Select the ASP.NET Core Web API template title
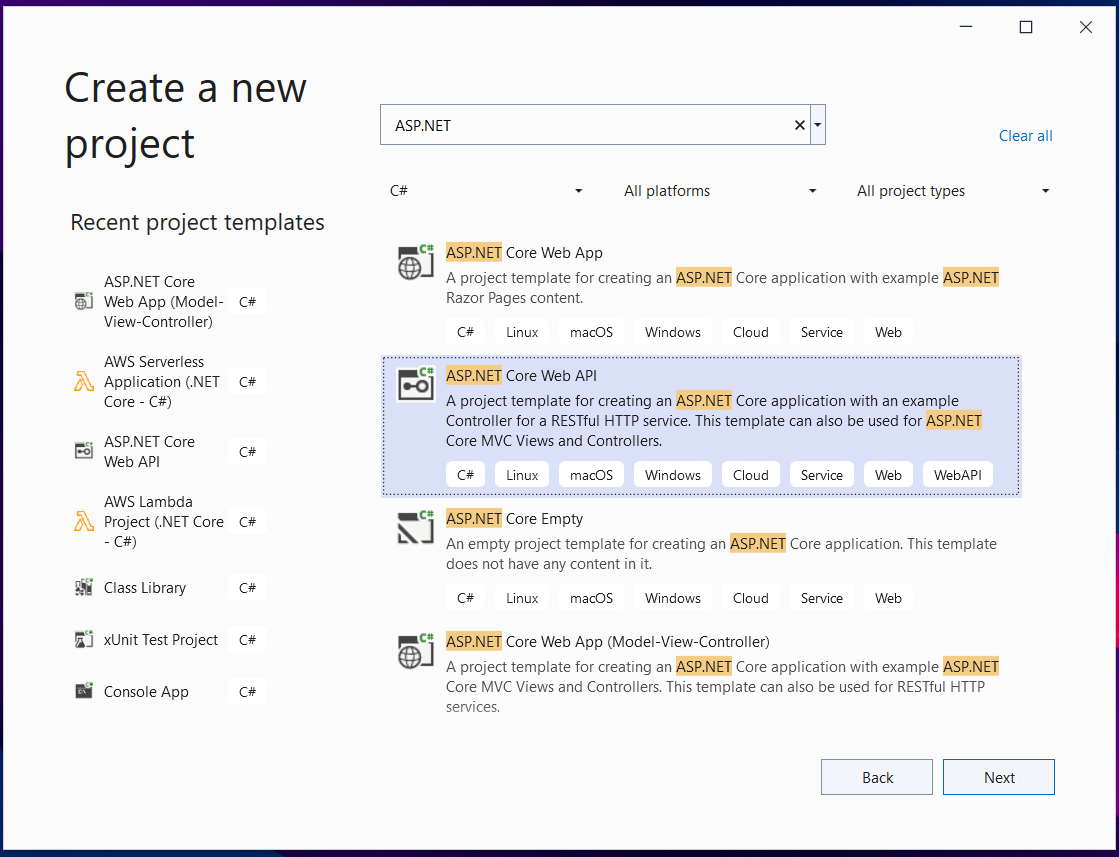 pyautogui.click(x=521, y=375)
